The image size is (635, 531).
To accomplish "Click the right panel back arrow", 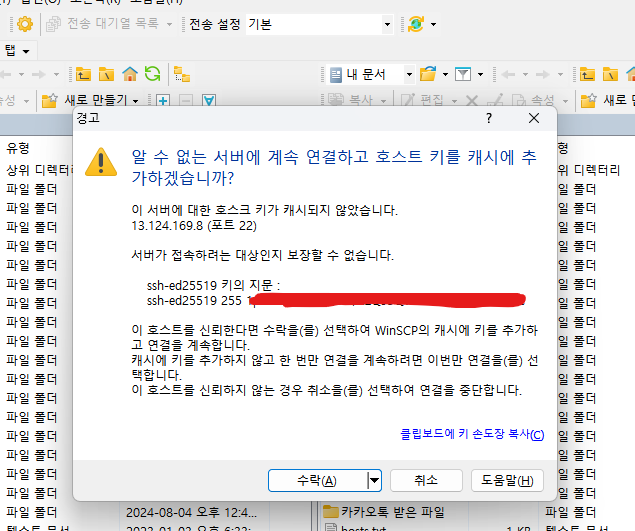I will tap(508, 75).
